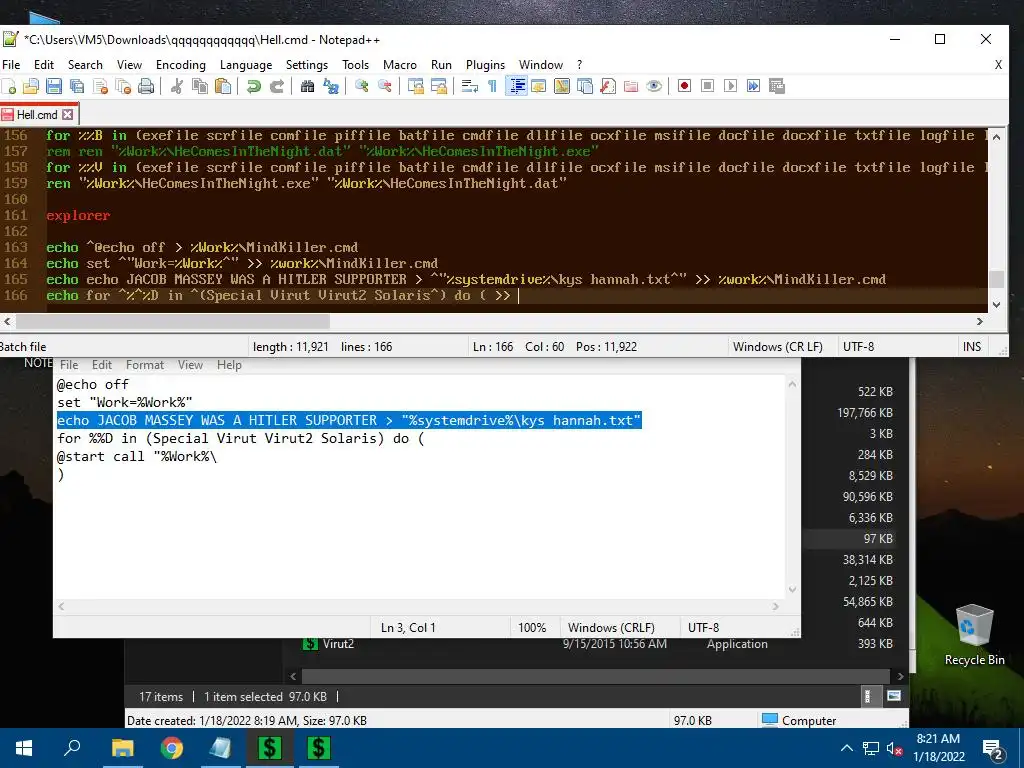
Task: Click the Paste clipboard icon
Action: pos(223,86)
